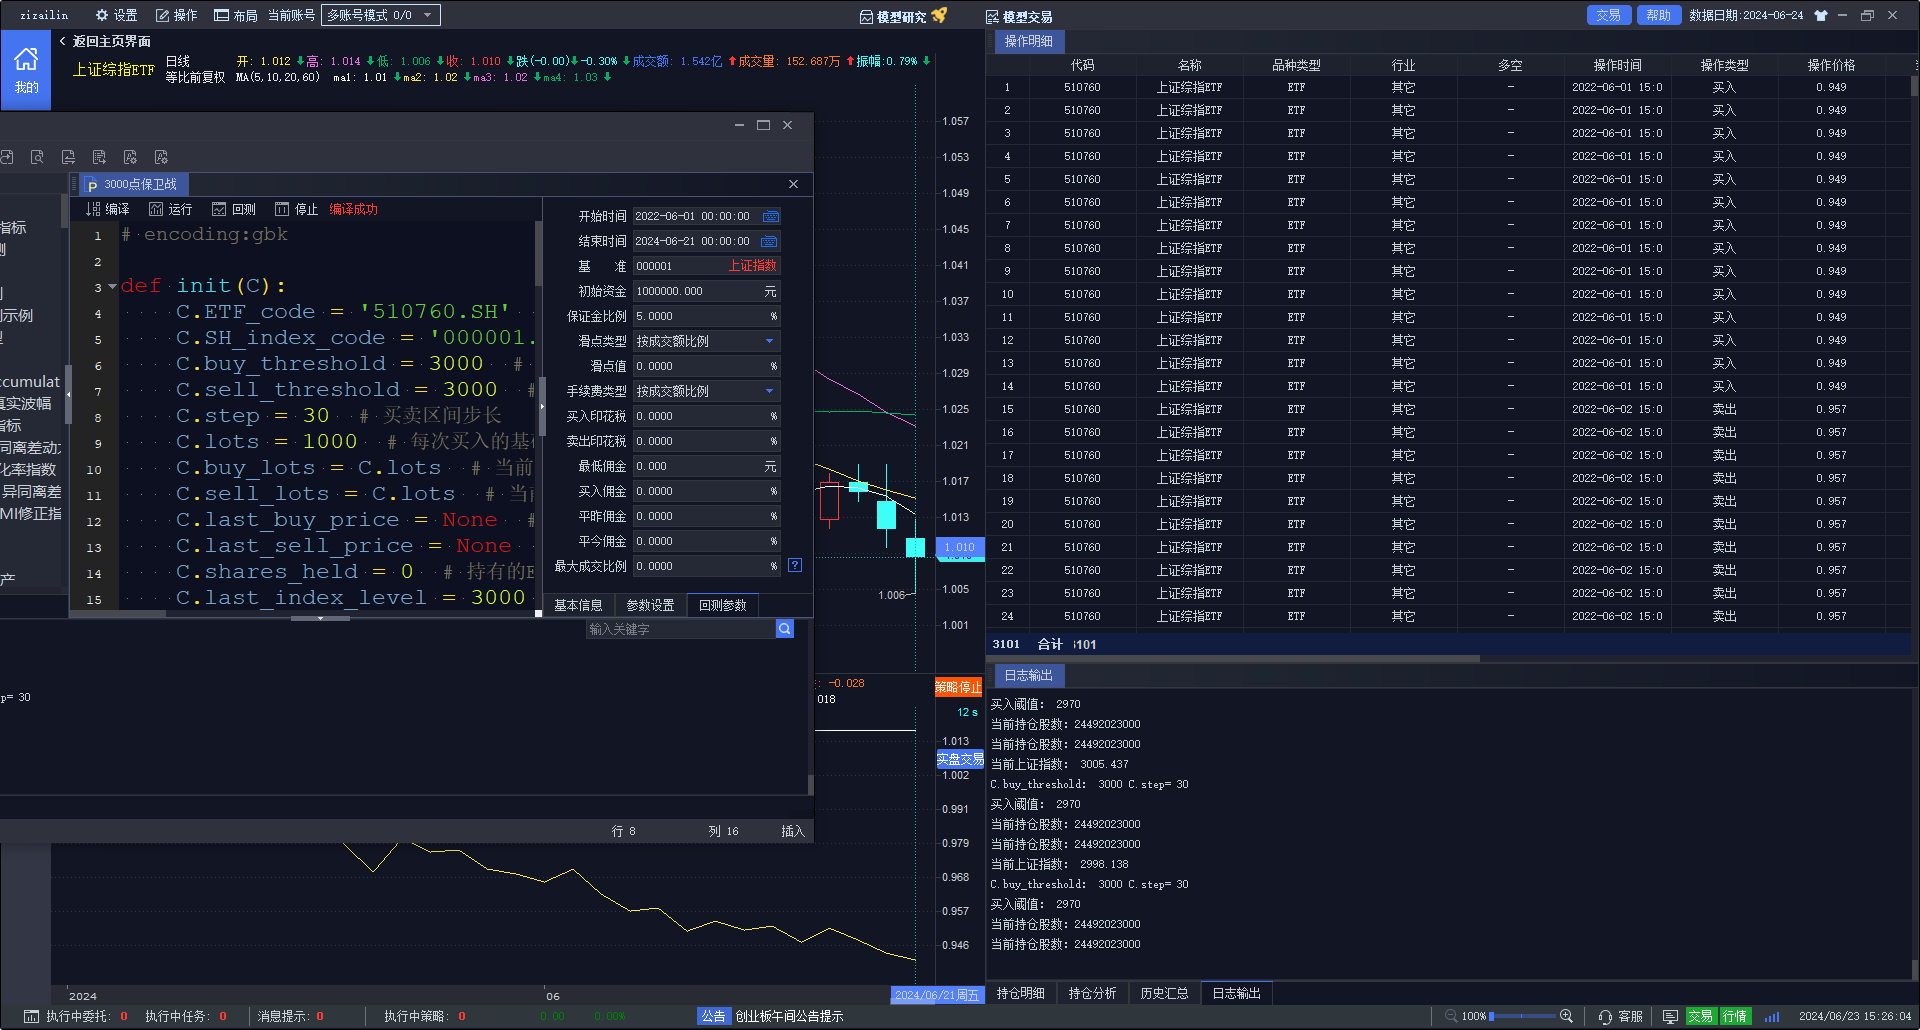The width and height of the screenshot is (1920, 1030).
Task: Click the 编译 compile button
Action: (108, 209)
